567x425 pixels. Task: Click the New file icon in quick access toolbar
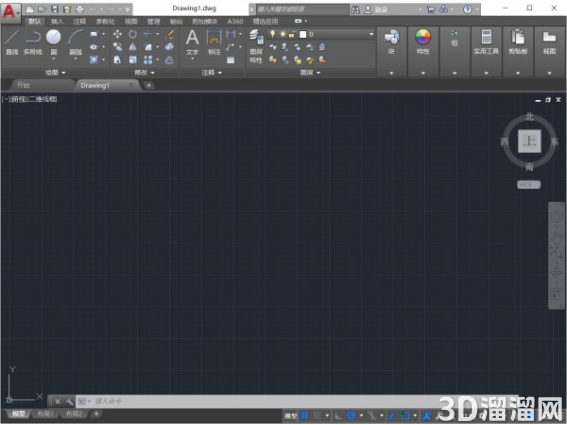click(30, 9)
